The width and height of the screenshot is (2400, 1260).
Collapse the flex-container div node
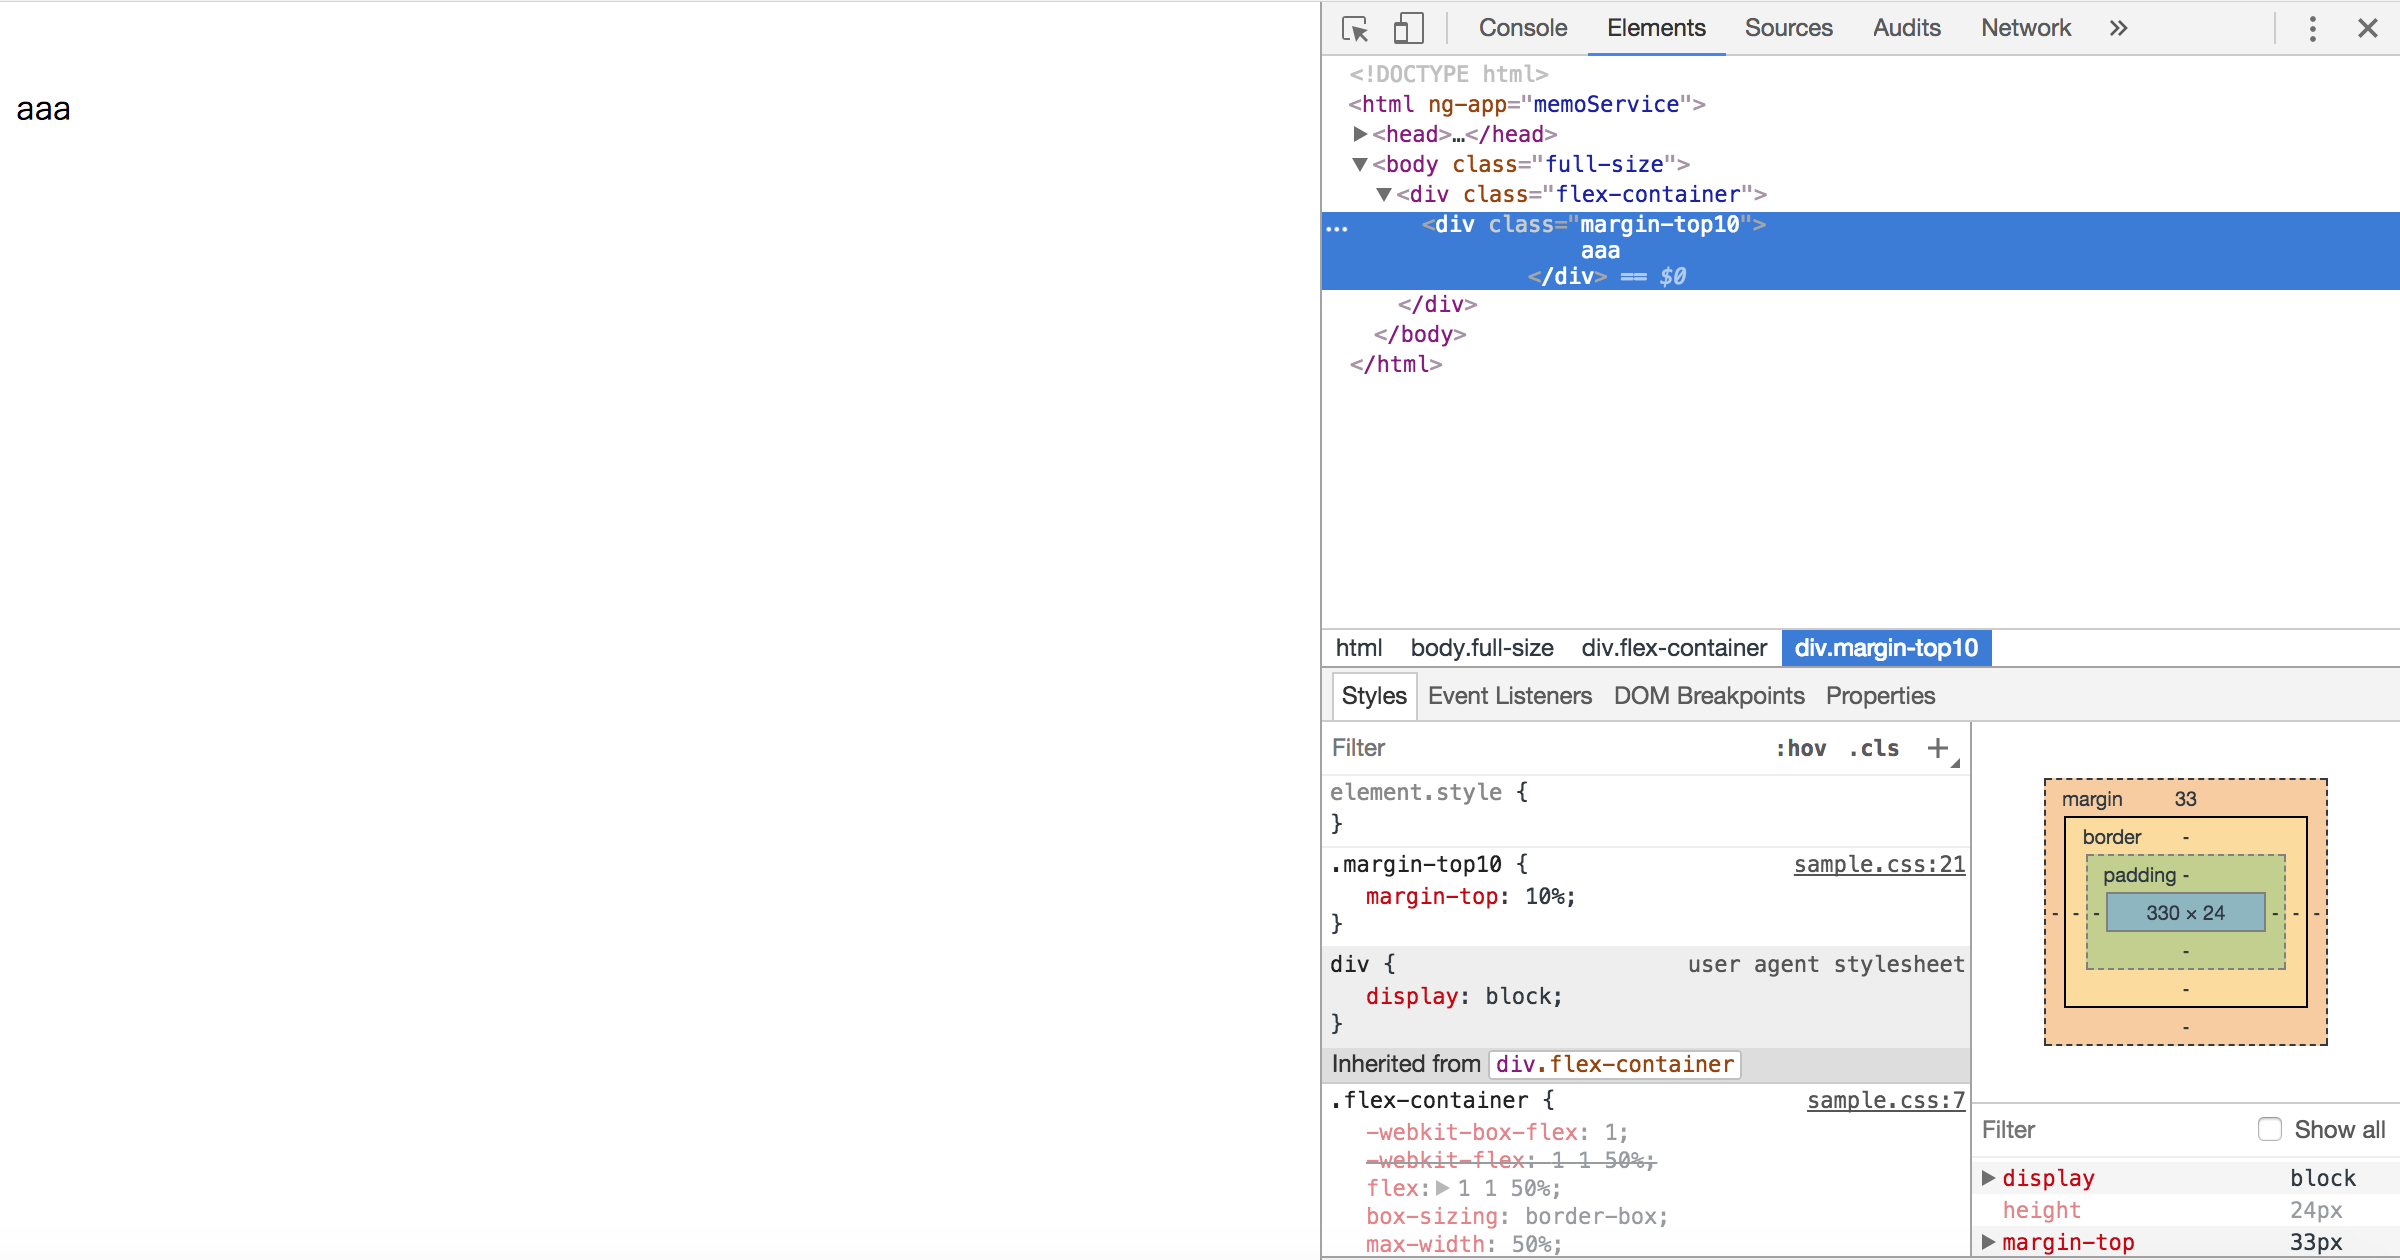(x=1384, y=194)
